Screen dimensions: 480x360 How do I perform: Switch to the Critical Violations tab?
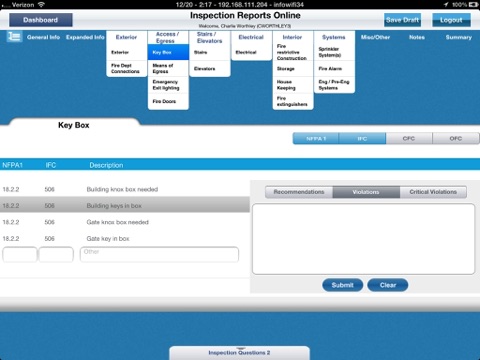coord(433,192)
